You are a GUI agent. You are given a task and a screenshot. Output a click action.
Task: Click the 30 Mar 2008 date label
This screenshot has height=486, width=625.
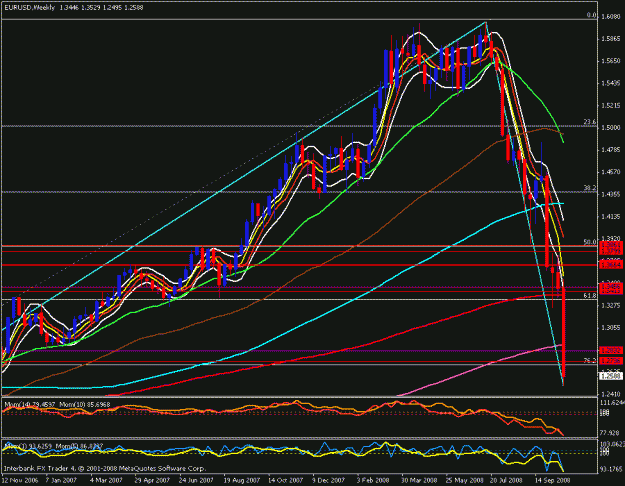[x=419, y=480]
